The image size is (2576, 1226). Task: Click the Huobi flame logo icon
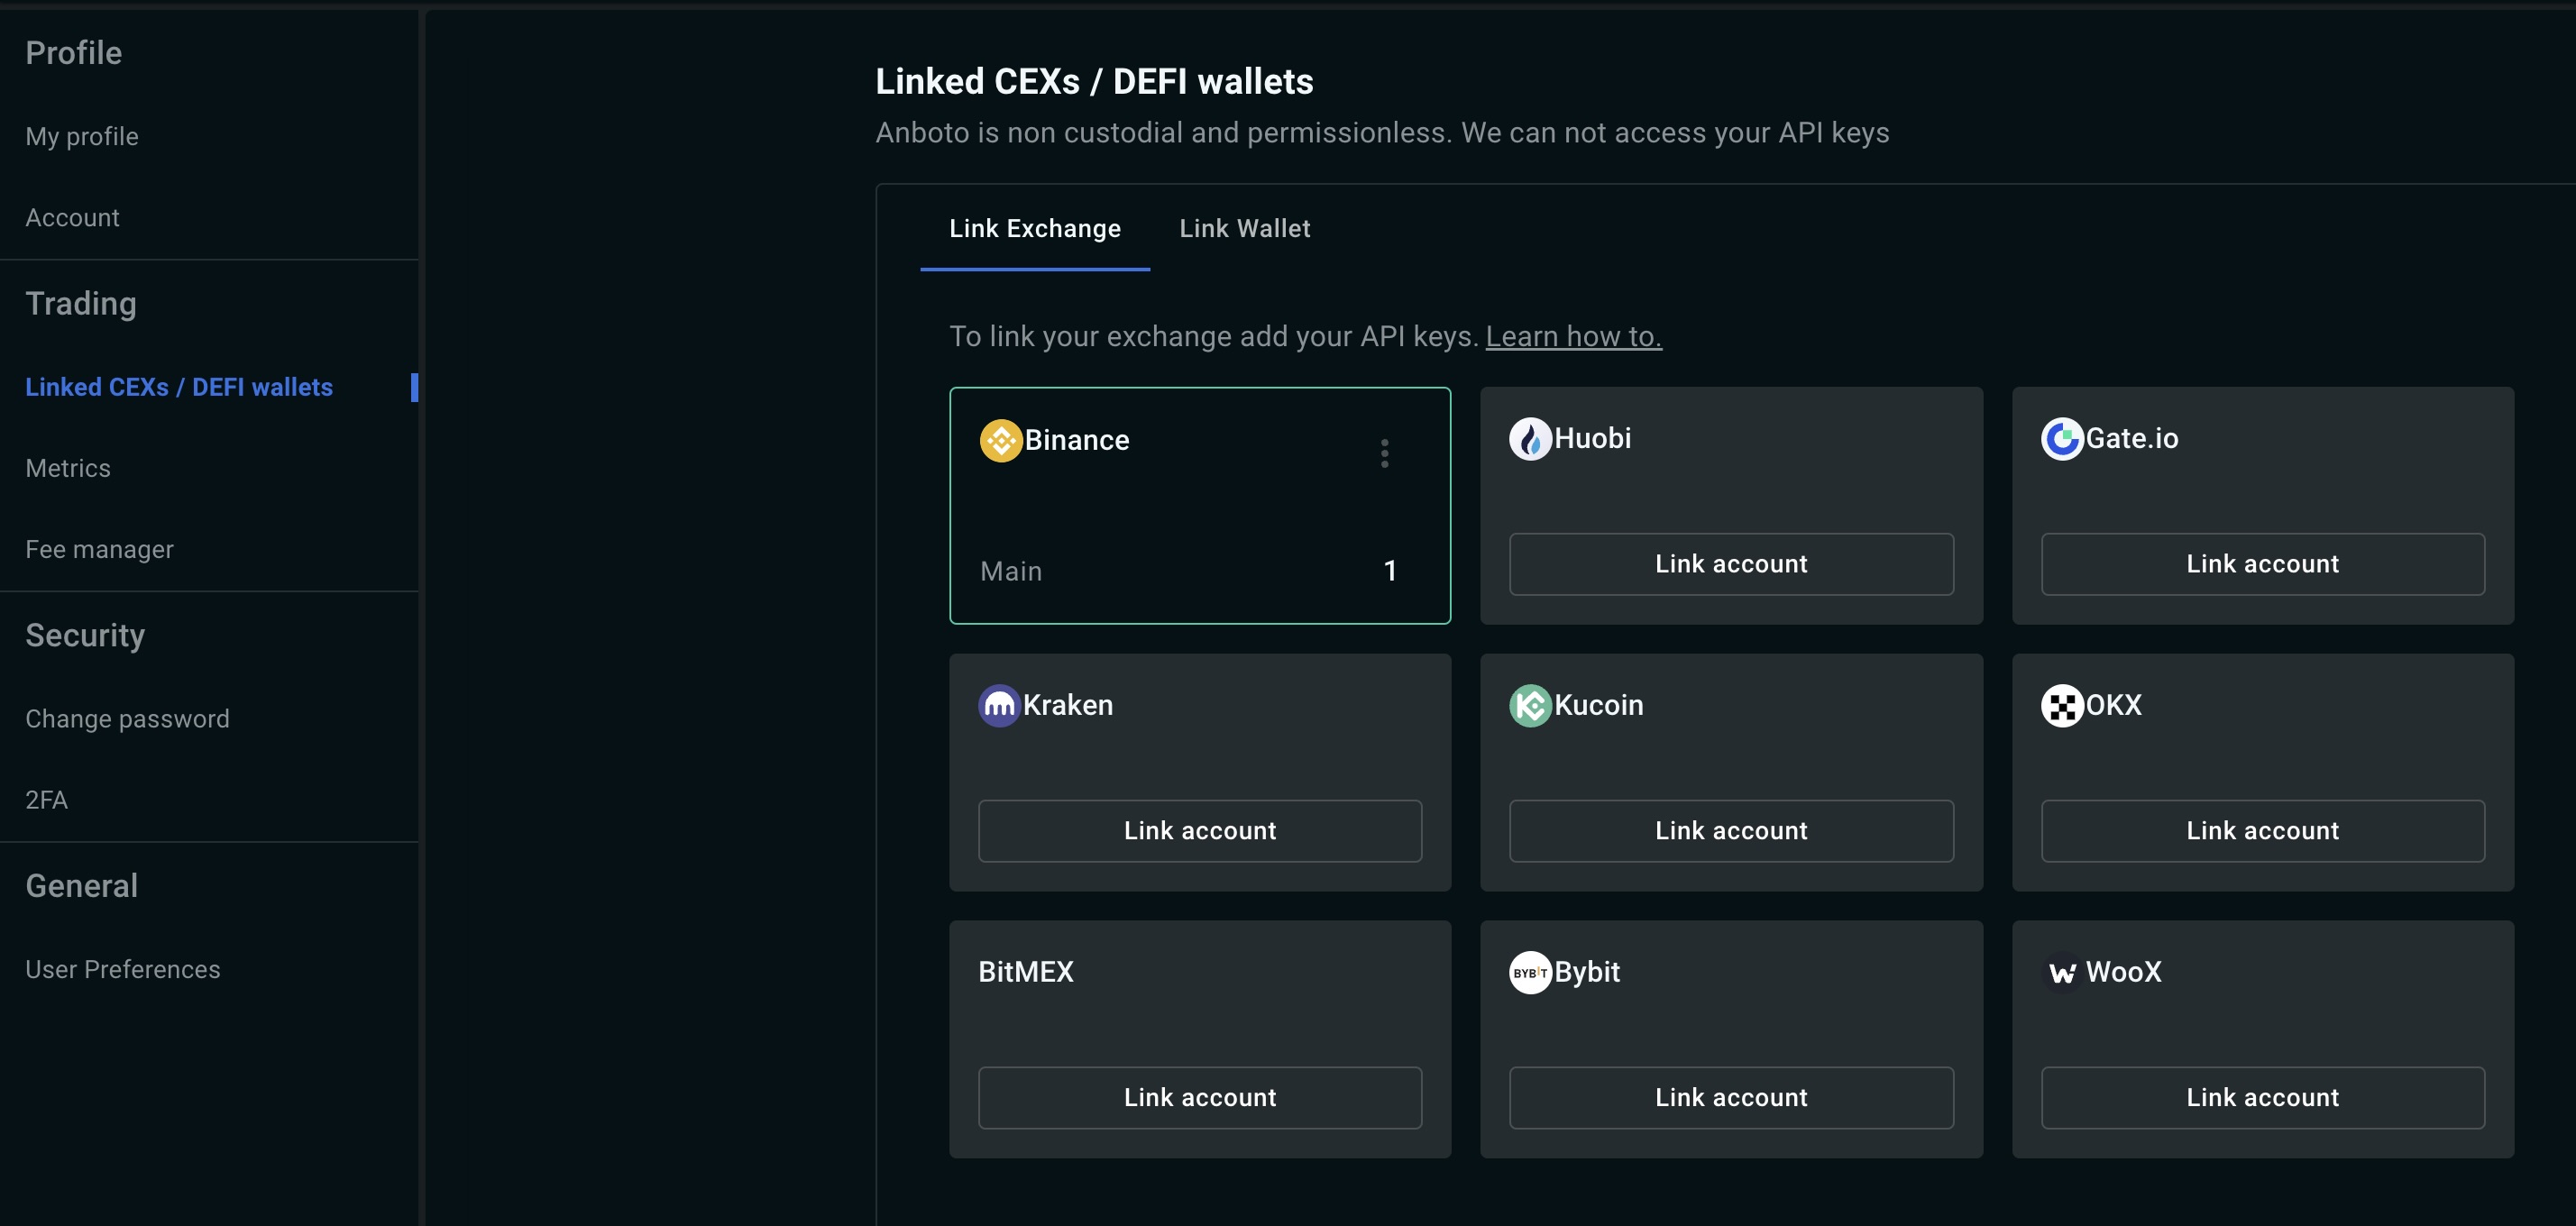(1530, 438)
